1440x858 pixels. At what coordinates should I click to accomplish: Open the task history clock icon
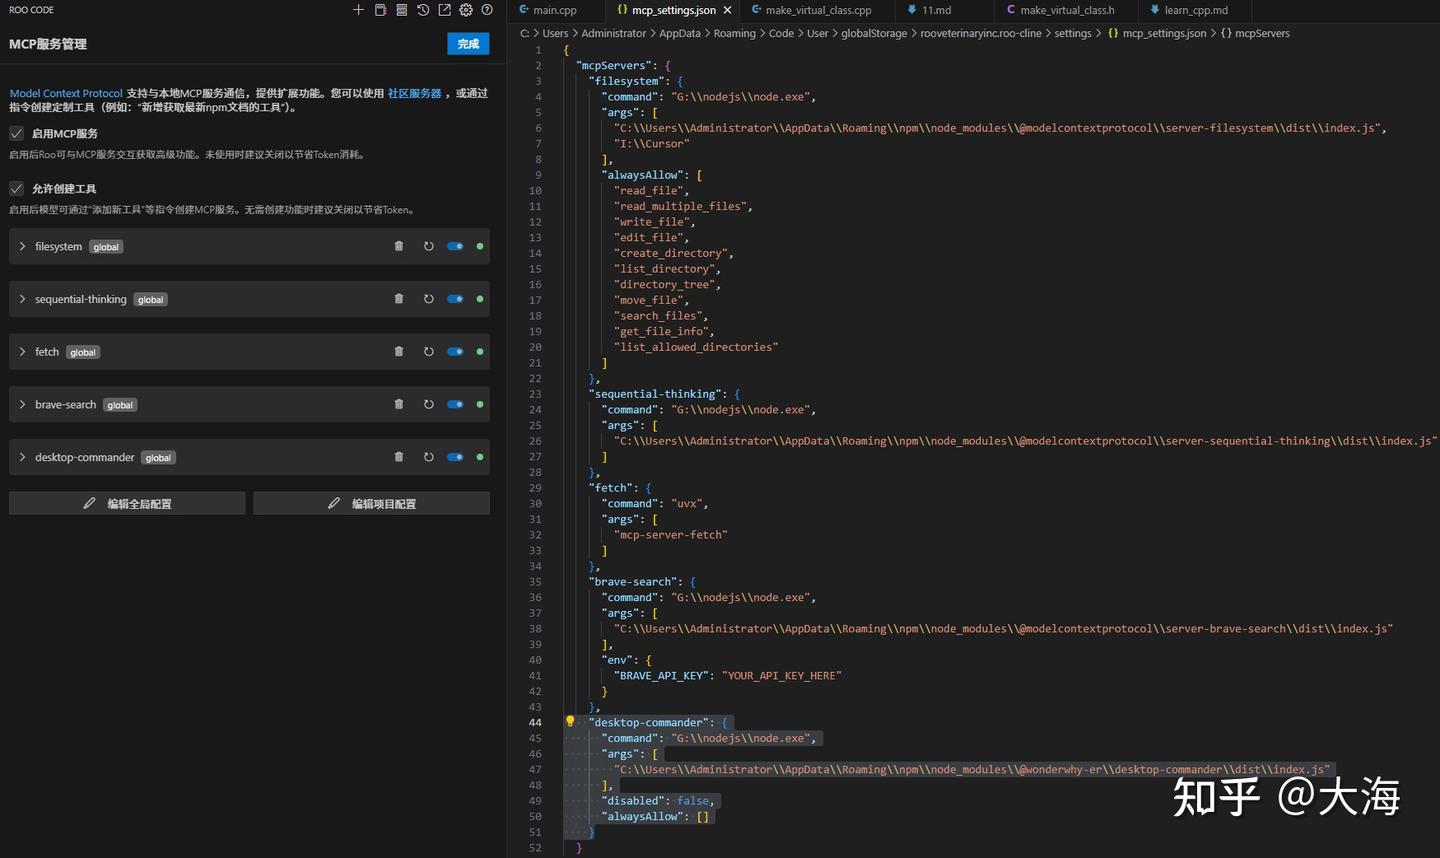pos(423,10)
